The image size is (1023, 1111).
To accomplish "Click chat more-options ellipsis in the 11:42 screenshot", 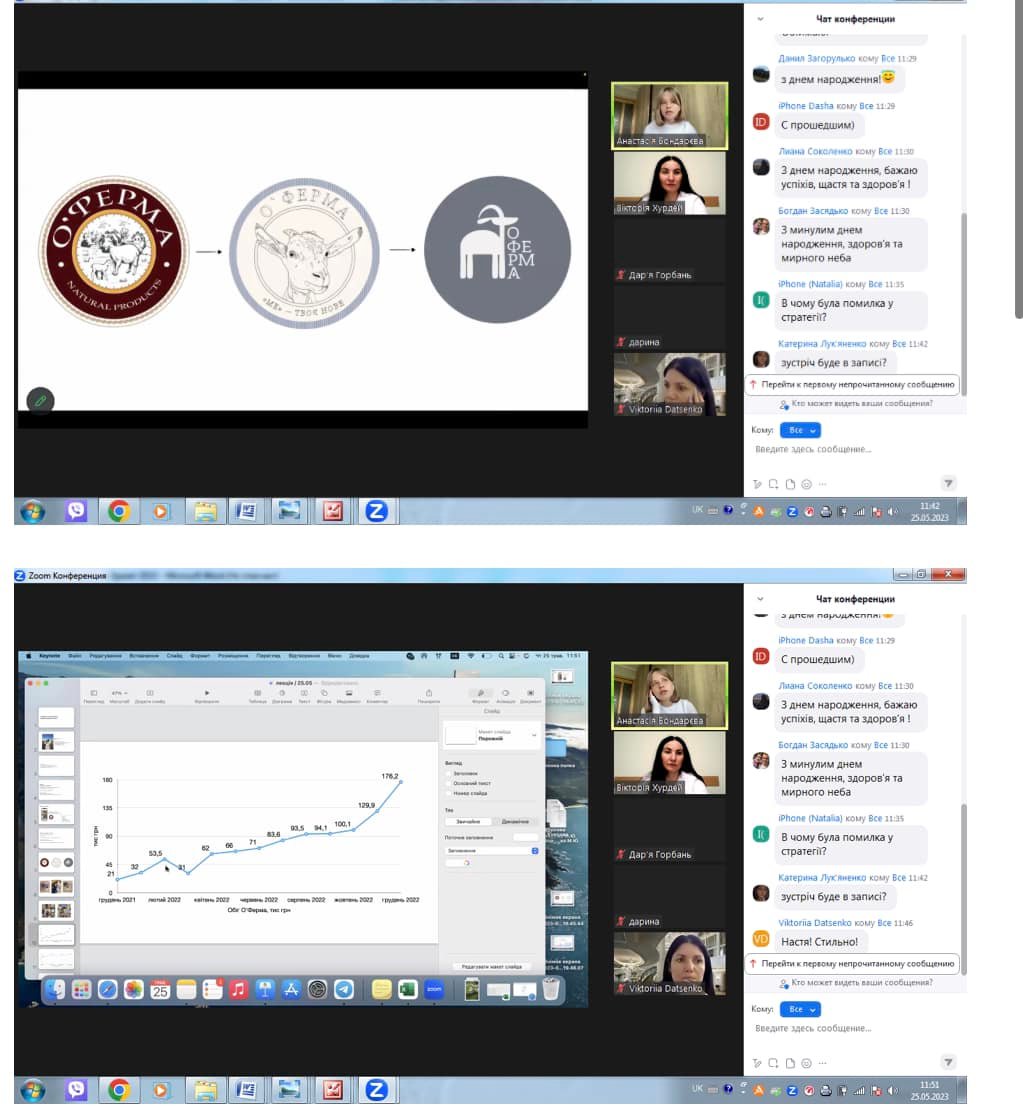I will (x=823, y=485).
